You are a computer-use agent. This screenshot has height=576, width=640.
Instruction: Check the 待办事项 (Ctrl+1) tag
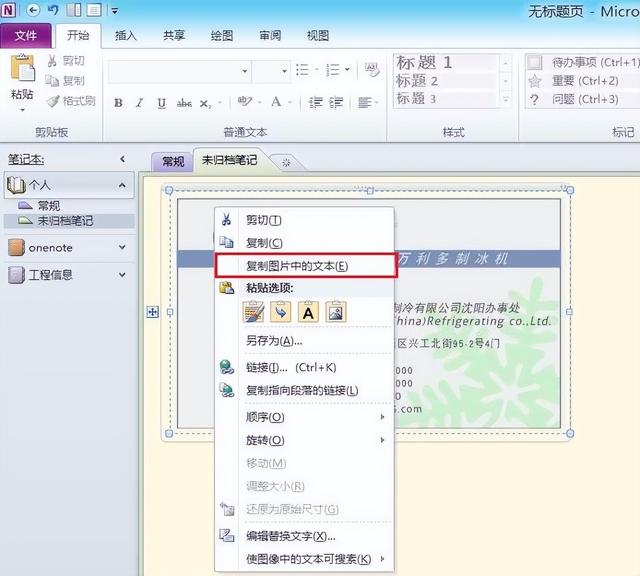point(583,62)
